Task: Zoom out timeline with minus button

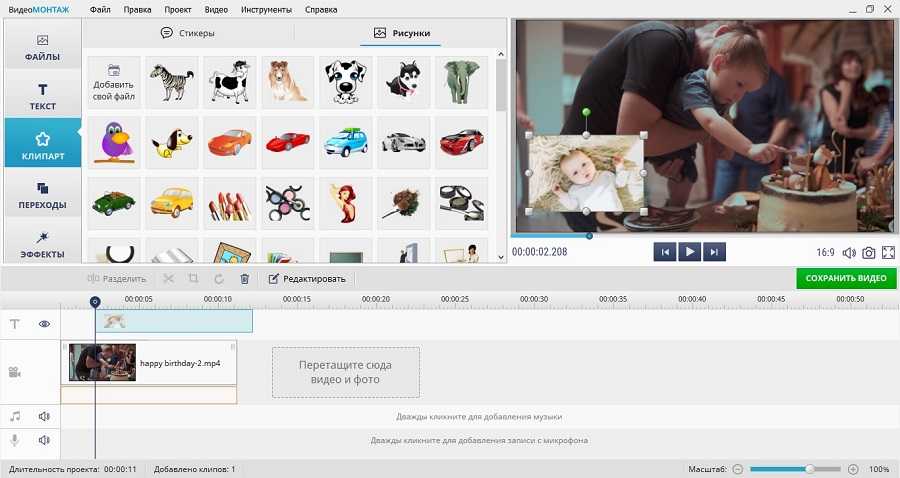Action: tap(738, 469)
